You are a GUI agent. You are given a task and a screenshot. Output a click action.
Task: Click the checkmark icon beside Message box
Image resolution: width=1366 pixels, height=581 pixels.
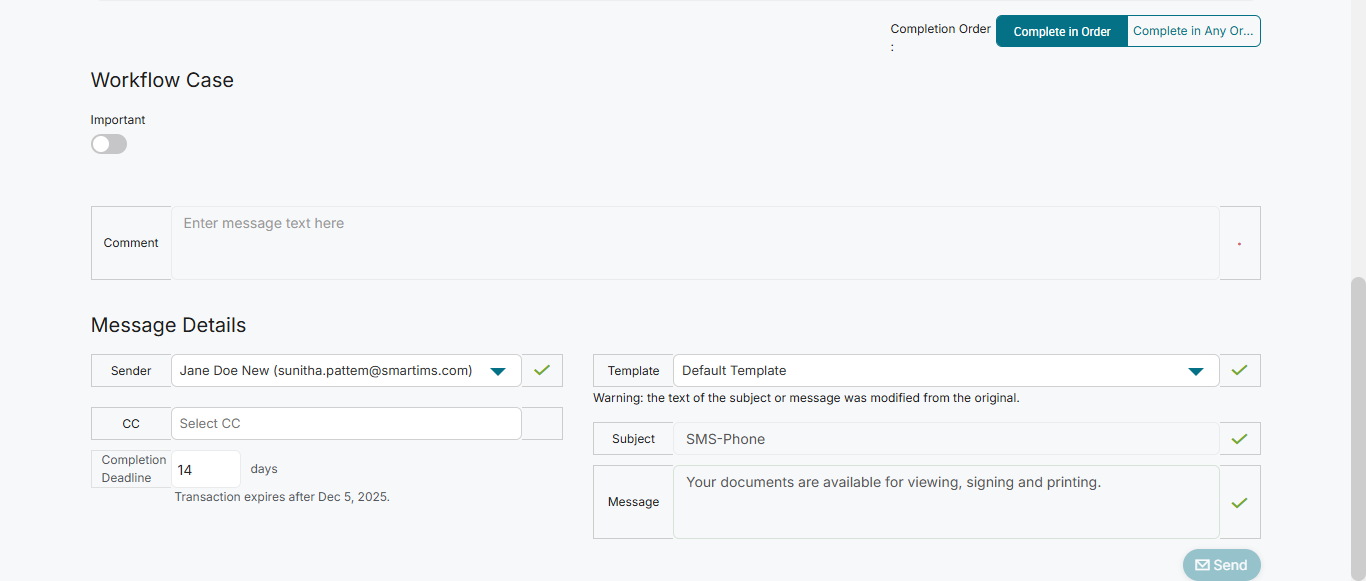pos(1240,502)
